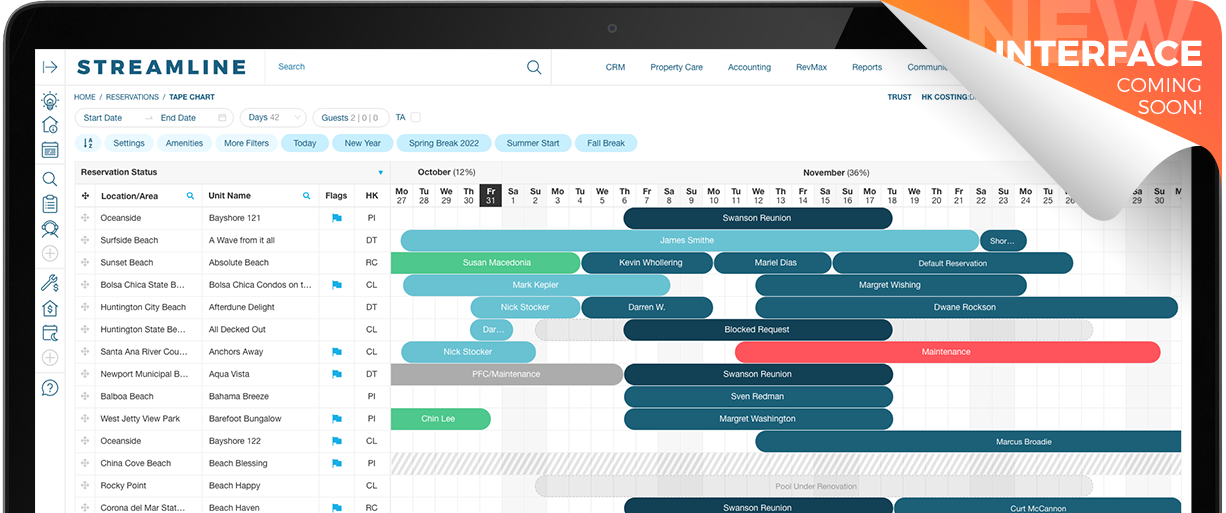Click the STREAMLINE logo
Screen dimensions: 1226x513
[x=161, y=67]
